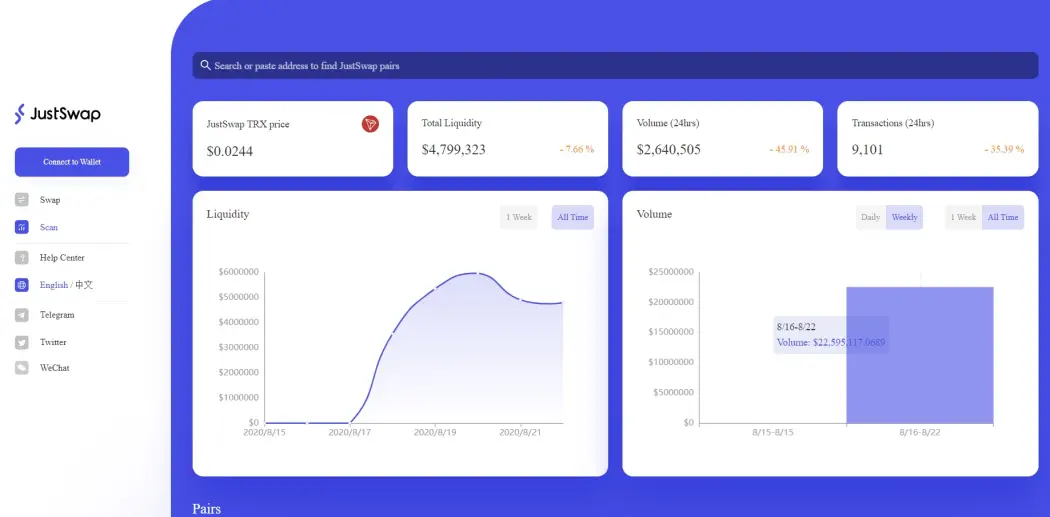Click the language globe icon
Screen dimensions: 1050x517
tap(21, 285)
